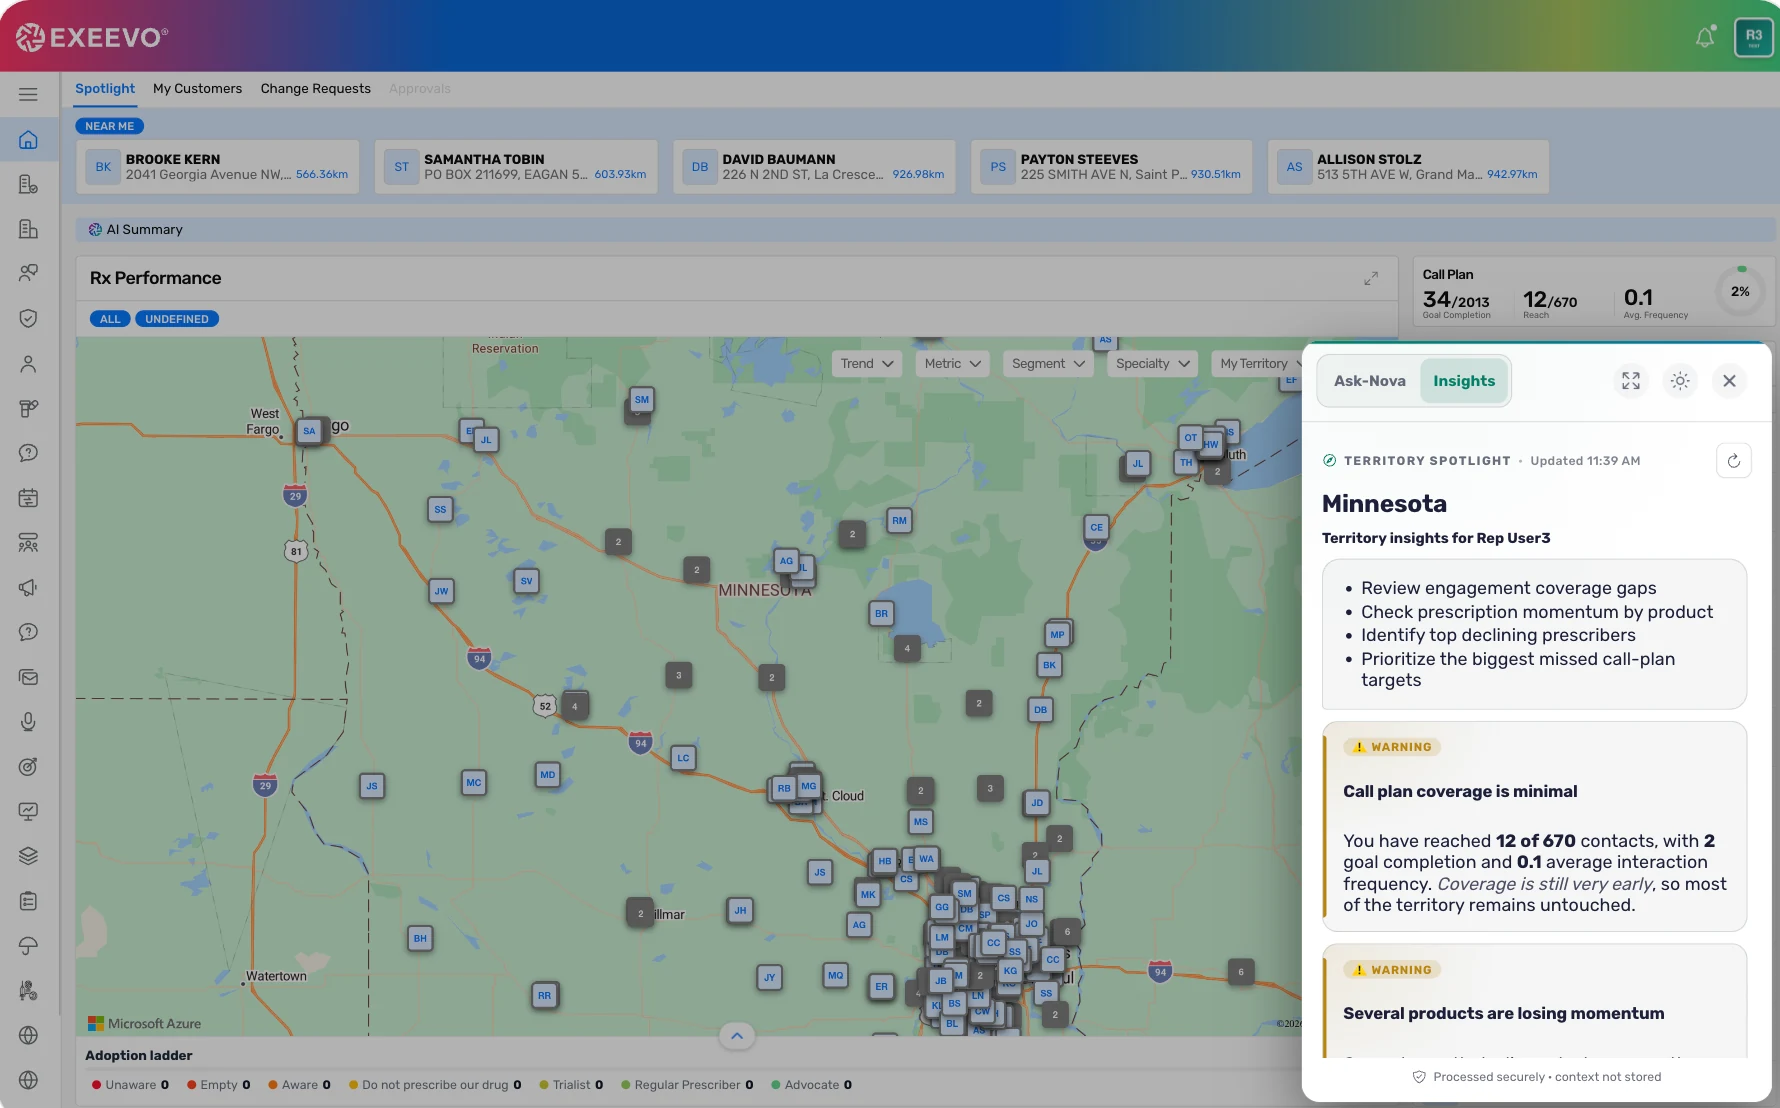Open the hamburger menu in sidebar
The image size is (1780, 1108).
(28, 94)
